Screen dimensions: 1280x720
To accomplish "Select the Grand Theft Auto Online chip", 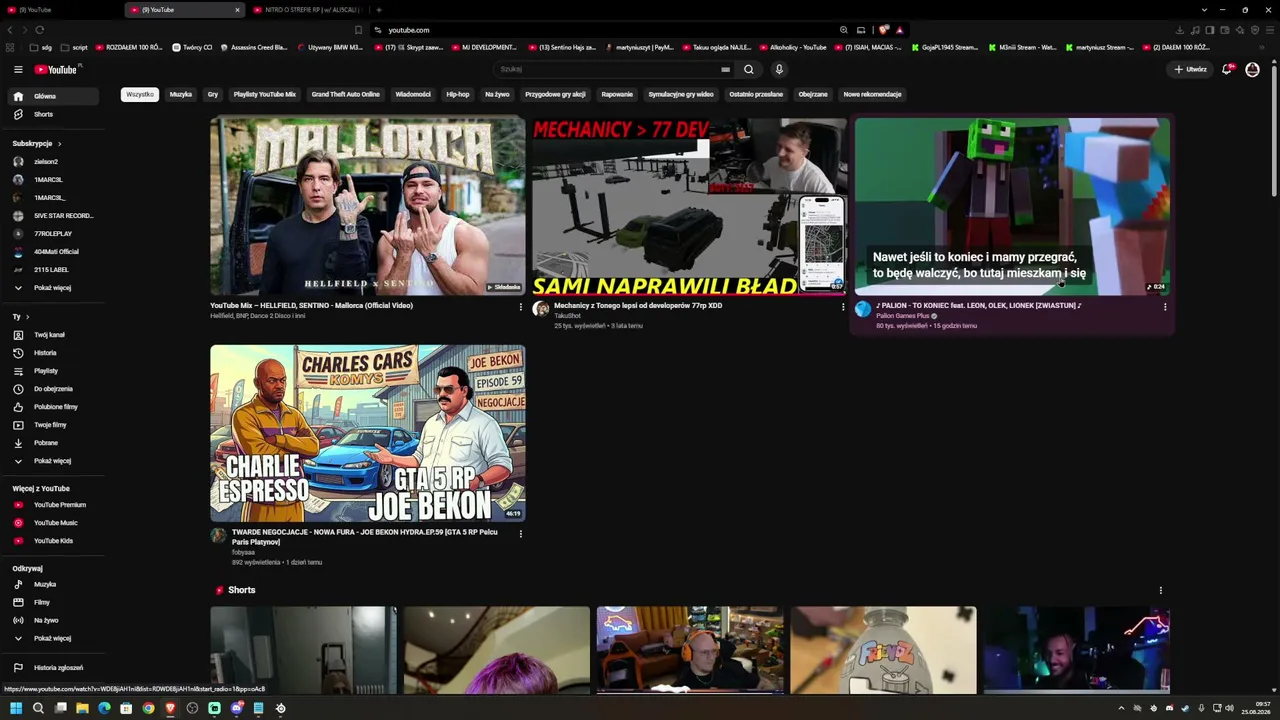I will (x=345, y=94).
